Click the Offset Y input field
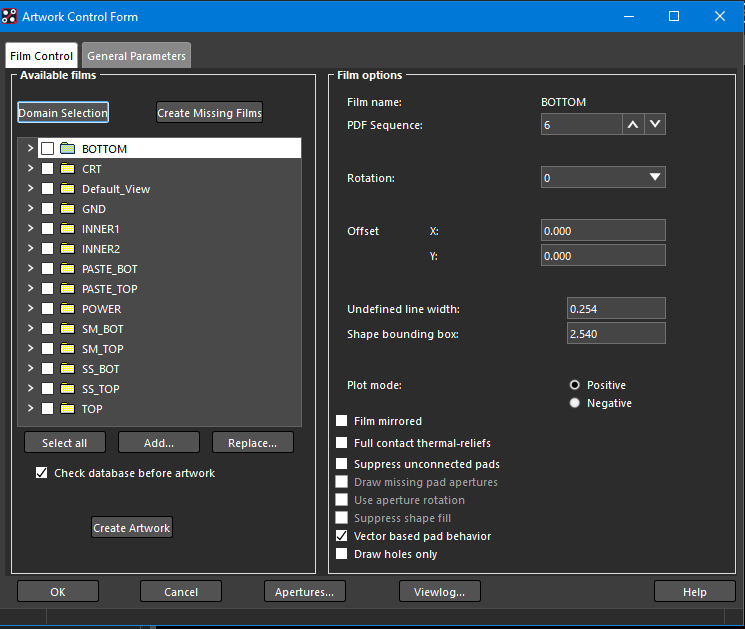Viewport: 745px width, 629px height. point(603,256)
